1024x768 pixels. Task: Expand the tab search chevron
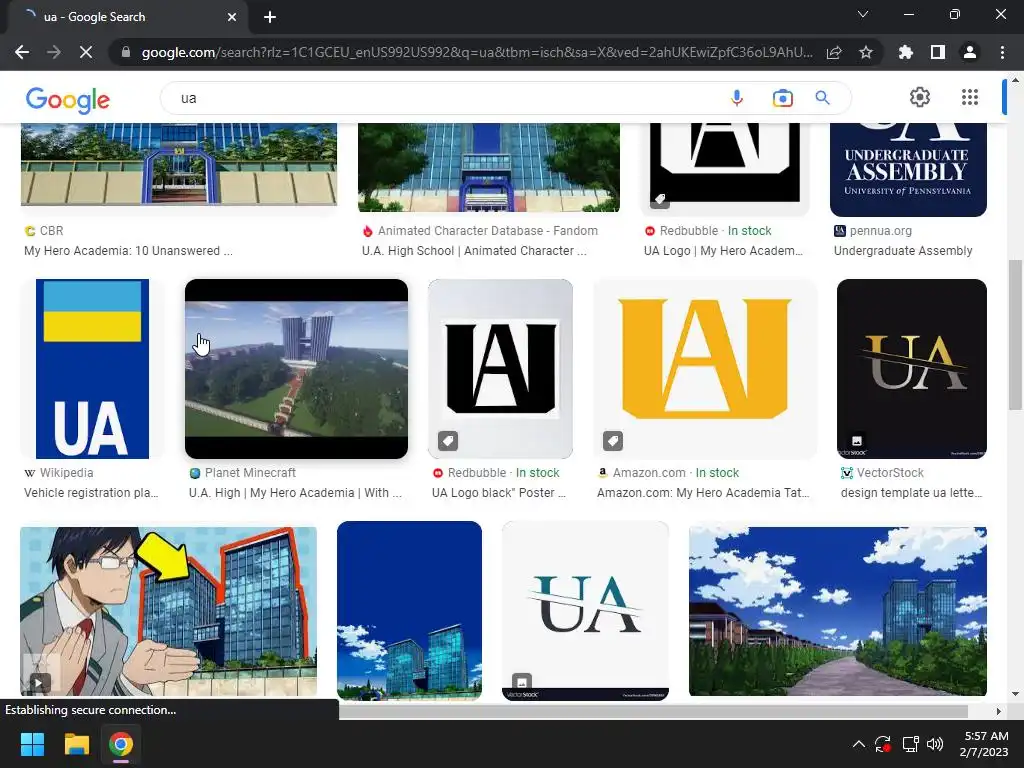[863, 14]
